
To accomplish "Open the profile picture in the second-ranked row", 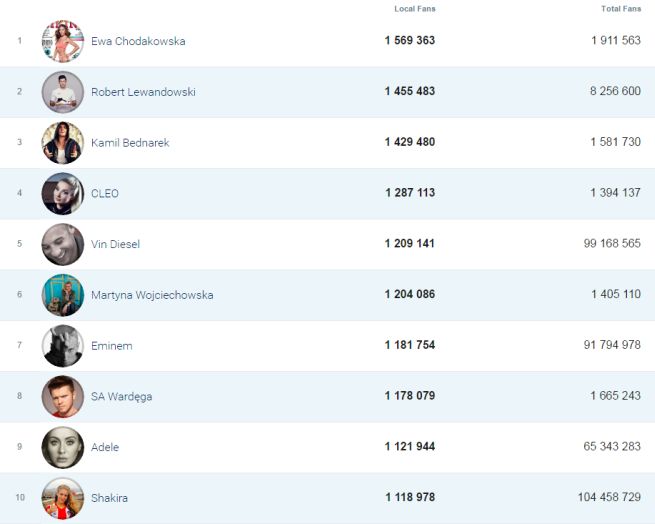I will coord(62,92).
